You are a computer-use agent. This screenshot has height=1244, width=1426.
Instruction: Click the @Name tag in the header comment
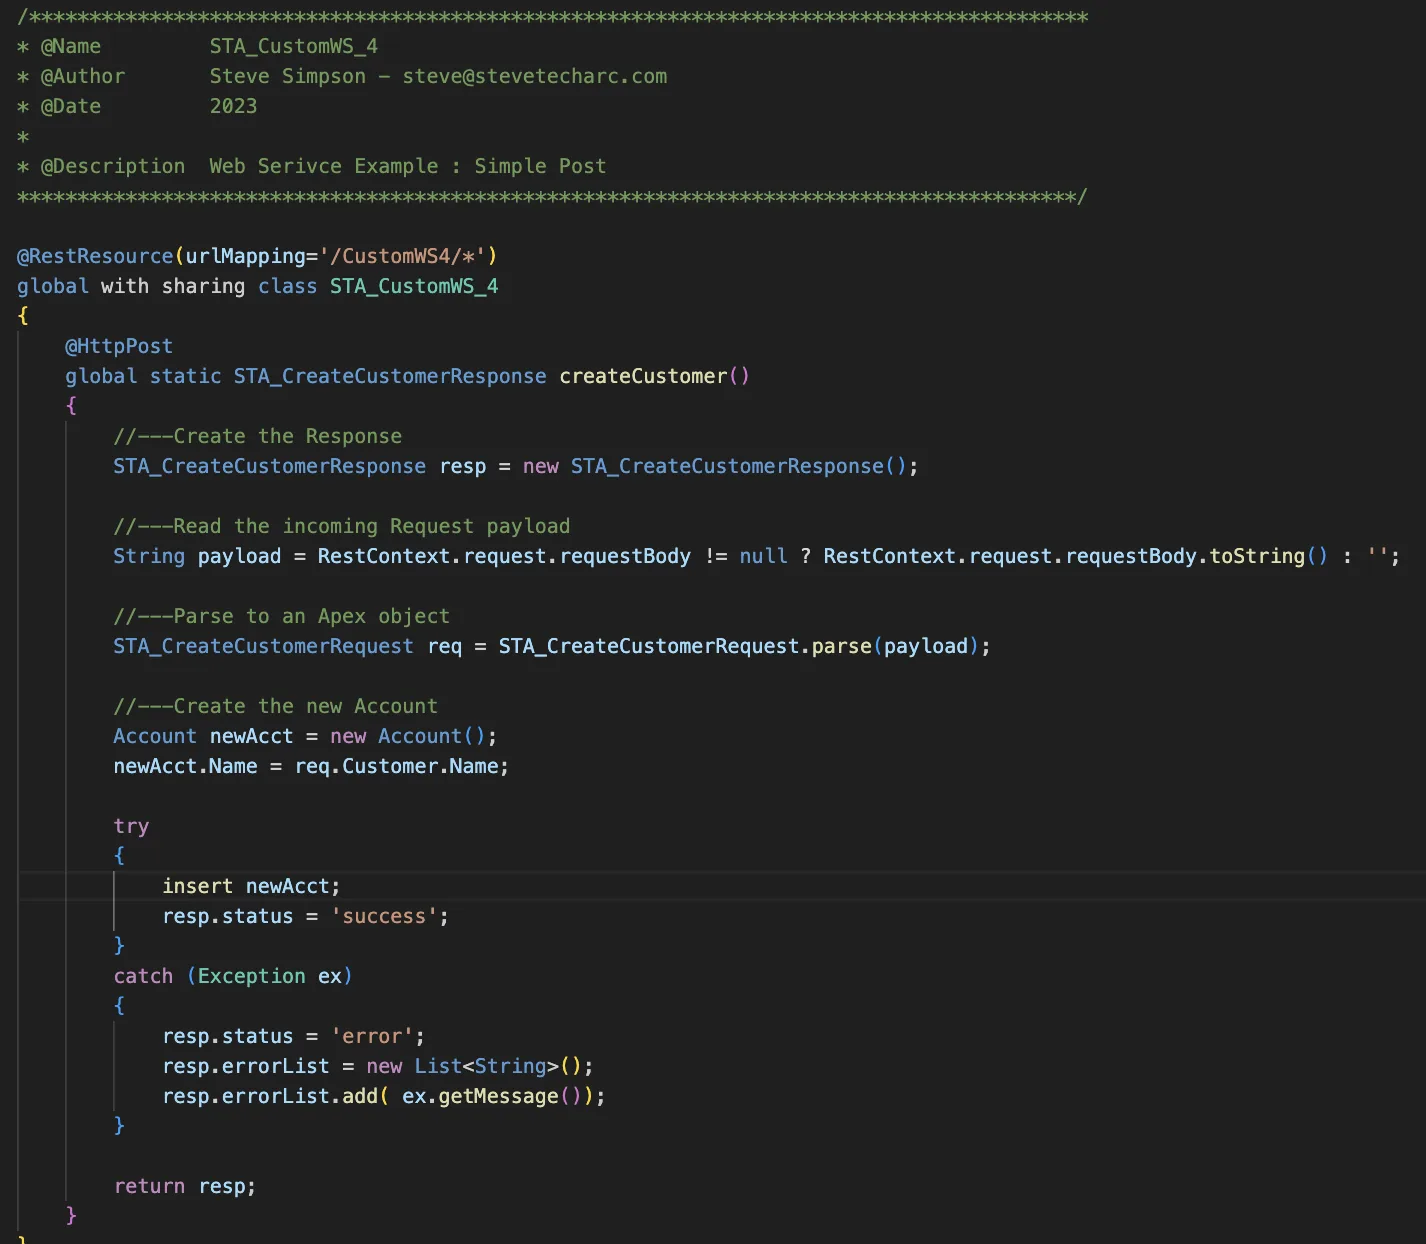(70, 46)
